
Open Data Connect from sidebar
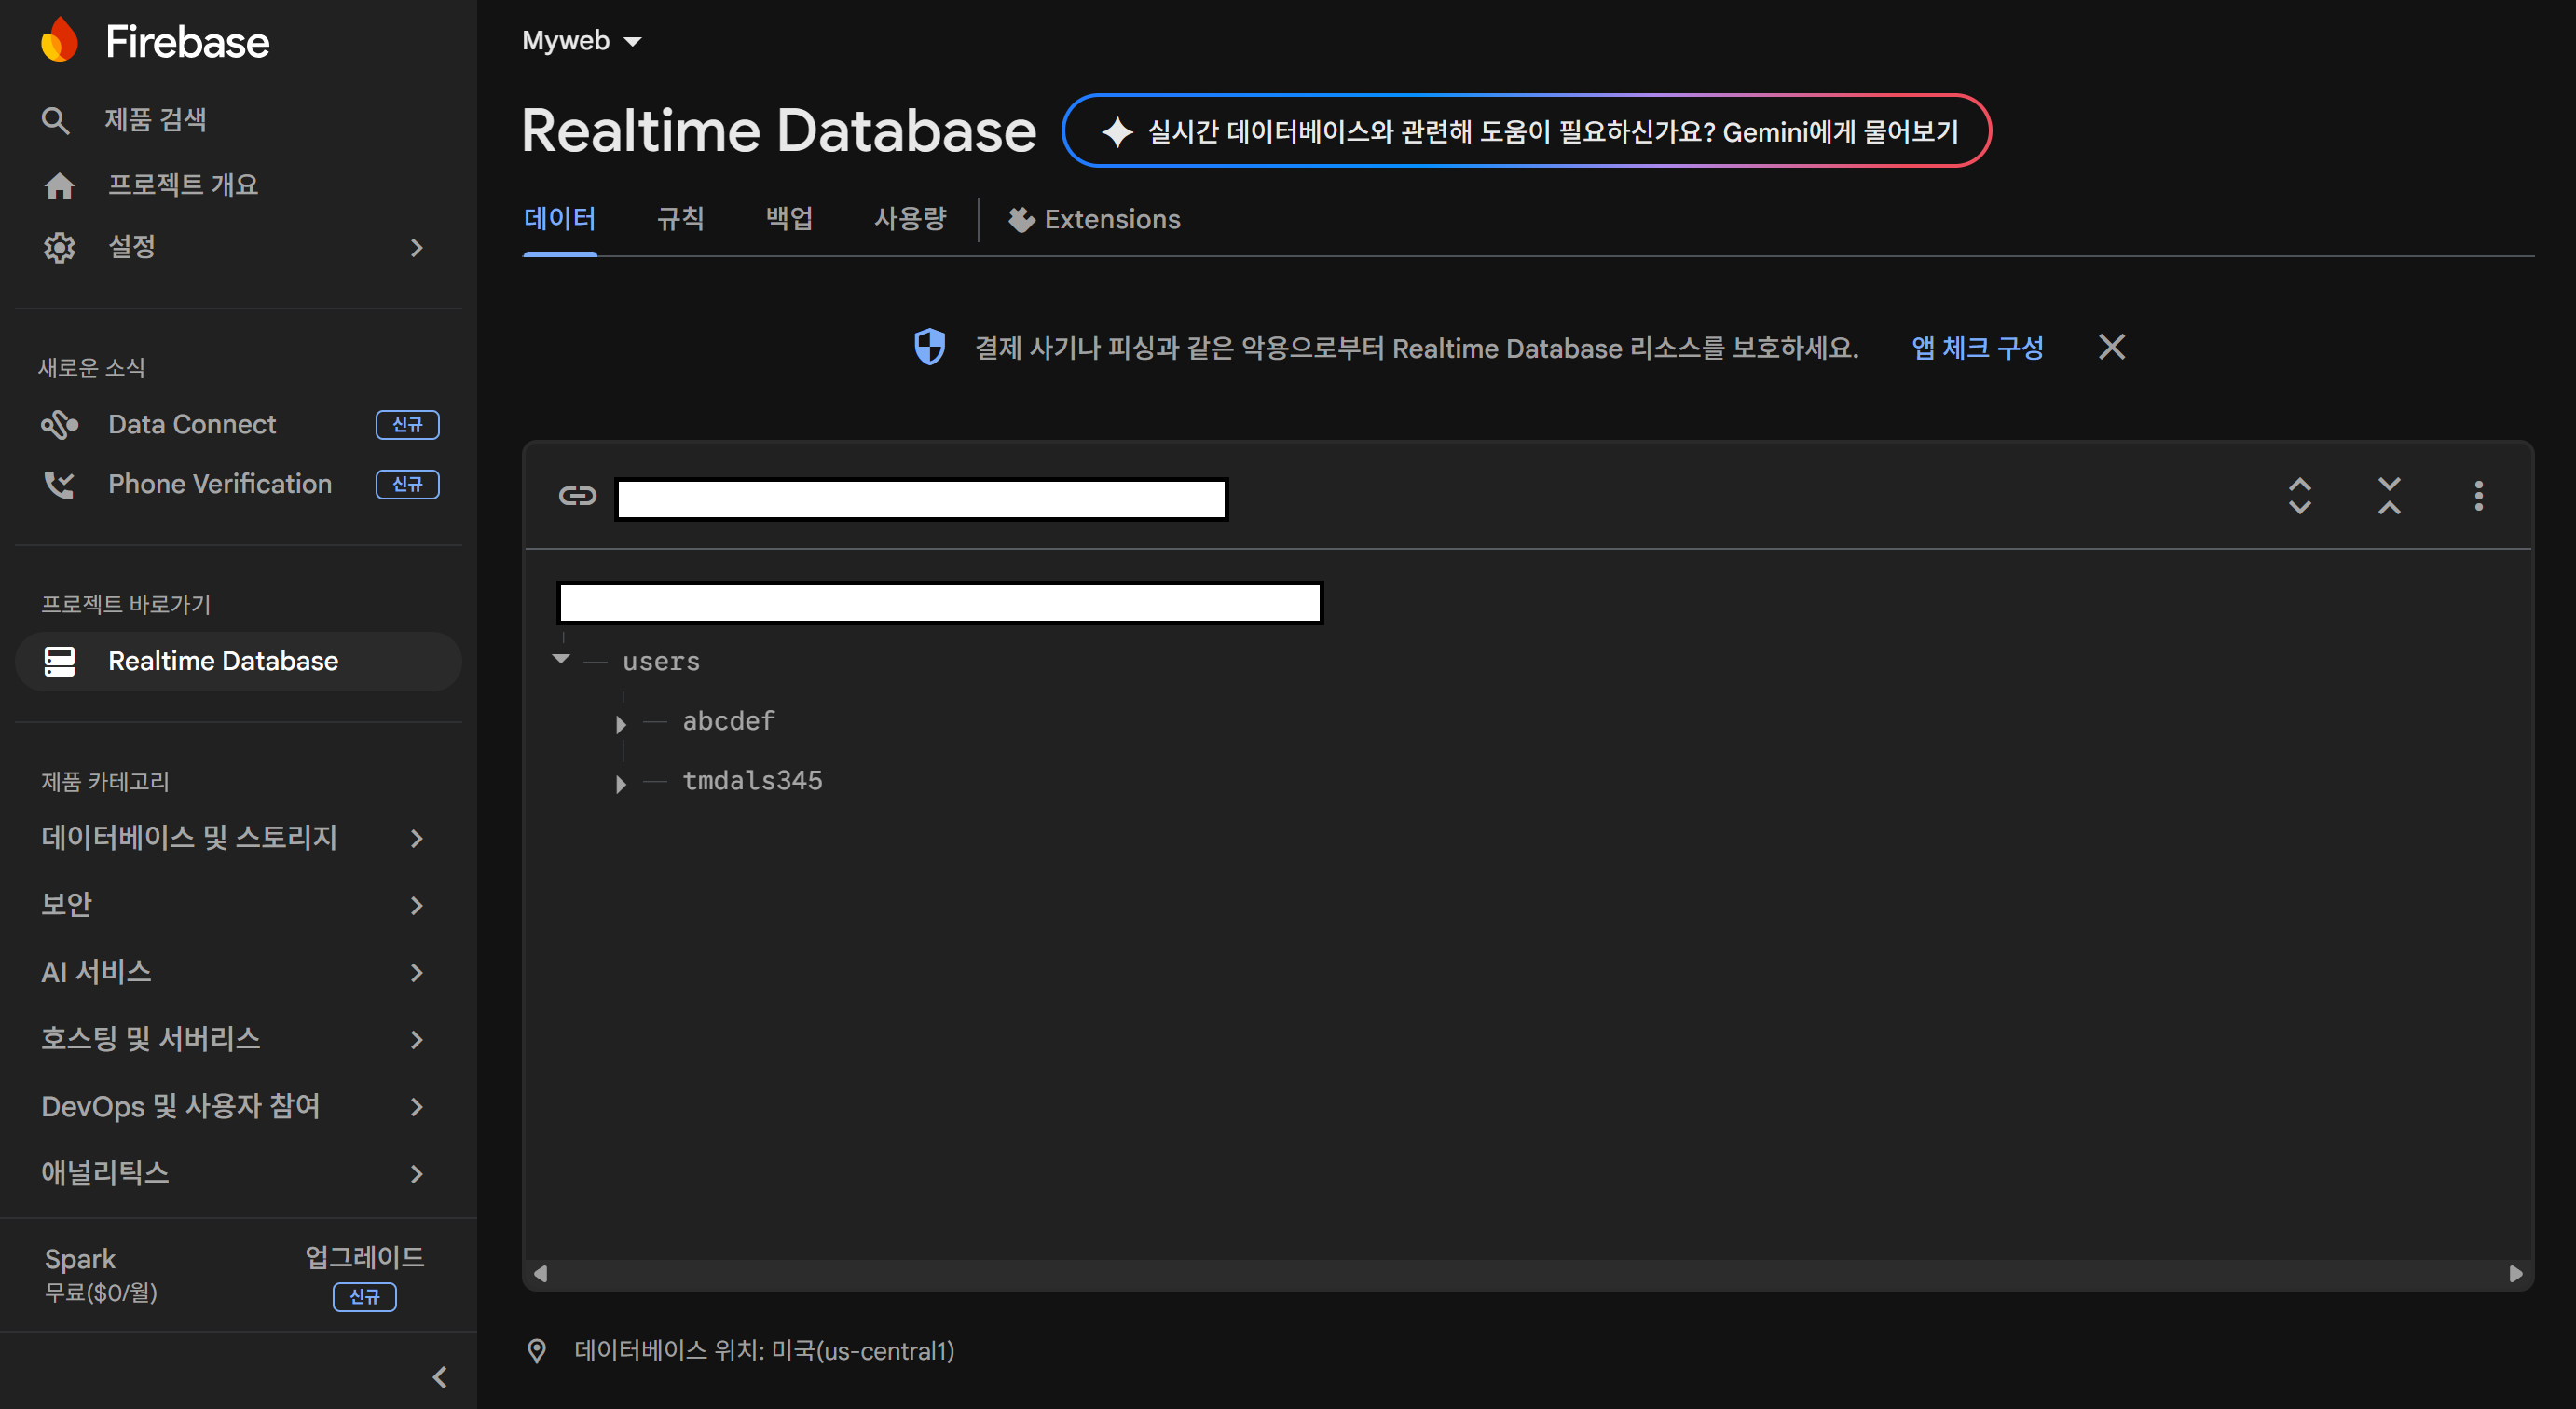(x=192, y=424)
